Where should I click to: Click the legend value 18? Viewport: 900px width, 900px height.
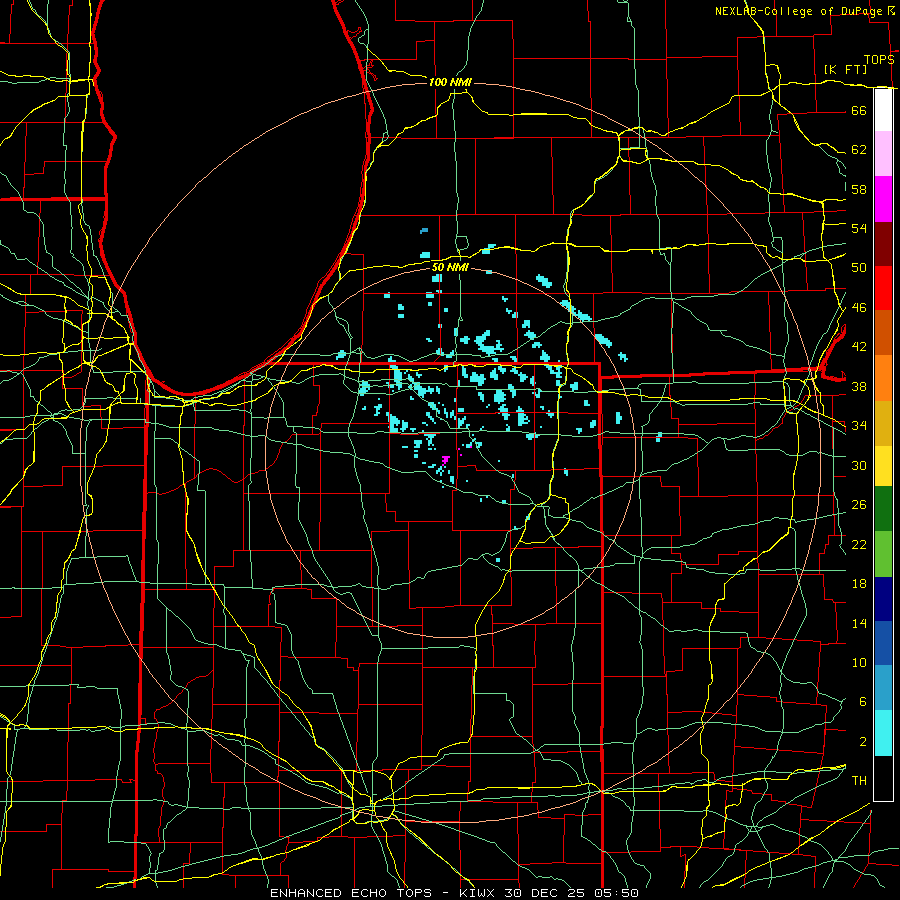859,584
